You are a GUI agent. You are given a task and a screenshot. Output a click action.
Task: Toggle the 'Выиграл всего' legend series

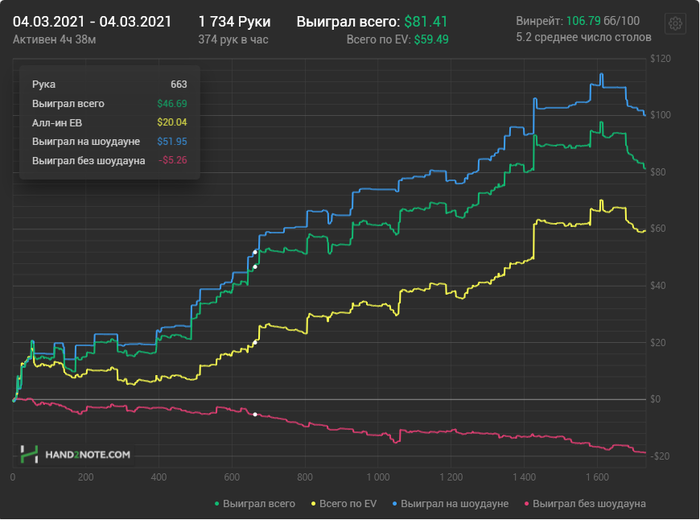click(255, 503)
